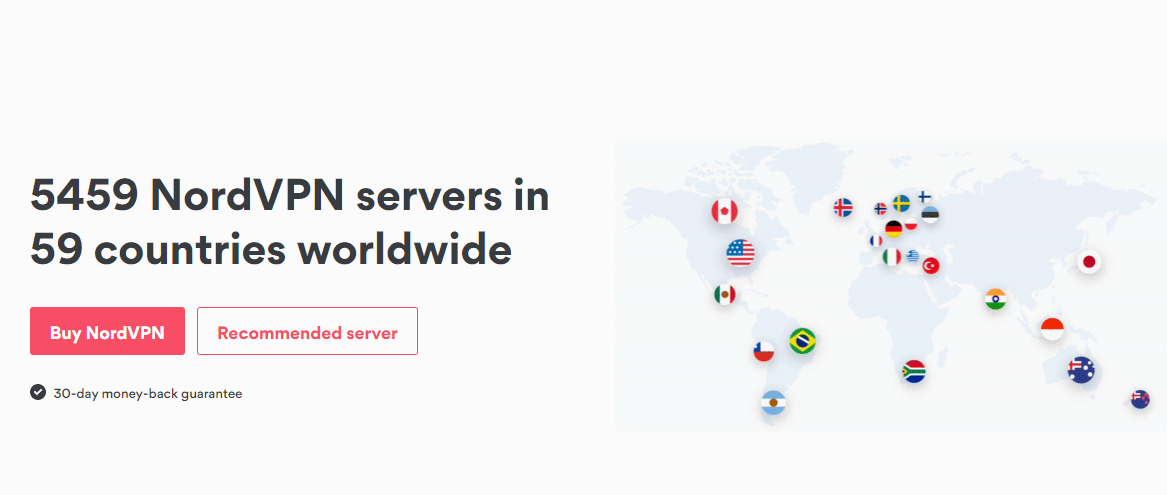Viewport: 1167px width, 495px height.
Task: Choose the Germany flag marker
Action: tap(894, 229)
